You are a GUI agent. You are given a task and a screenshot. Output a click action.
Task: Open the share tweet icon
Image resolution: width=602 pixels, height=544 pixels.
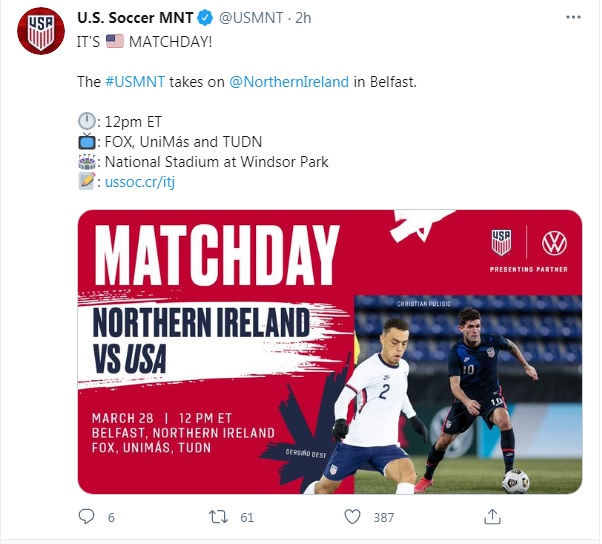click(491, 516)
